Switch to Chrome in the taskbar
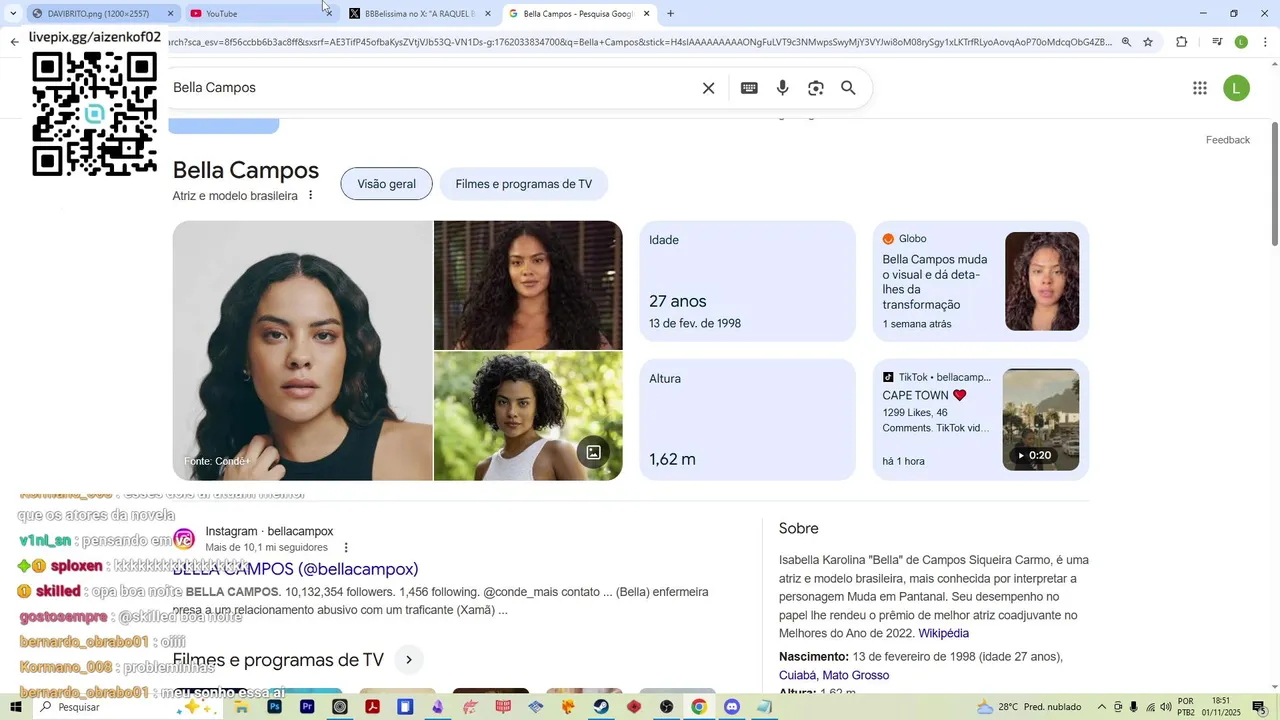Viewport: 1280px width, 720px height. coord(699,707)
